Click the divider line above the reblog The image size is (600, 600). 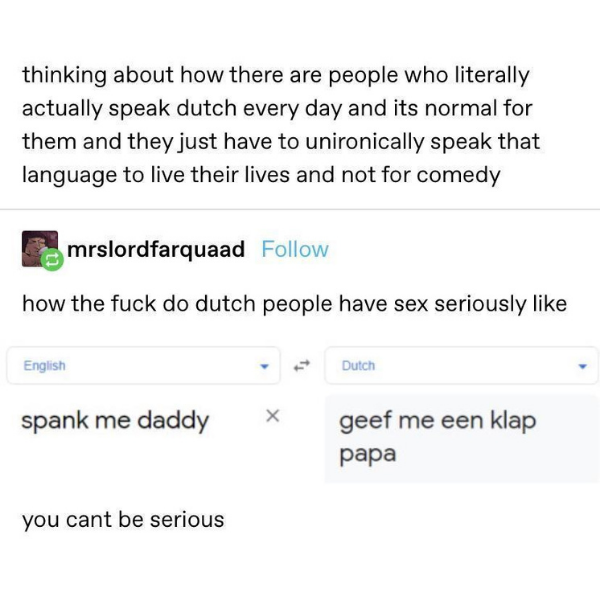(x=300, y=209)
